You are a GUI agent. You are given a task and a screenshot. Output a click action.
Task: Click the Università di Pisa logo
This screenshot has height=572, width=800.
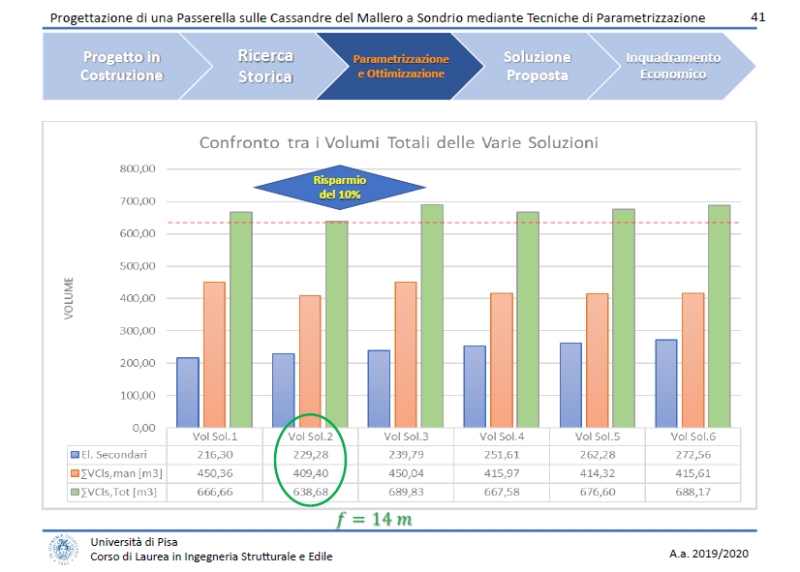(63, 549)
